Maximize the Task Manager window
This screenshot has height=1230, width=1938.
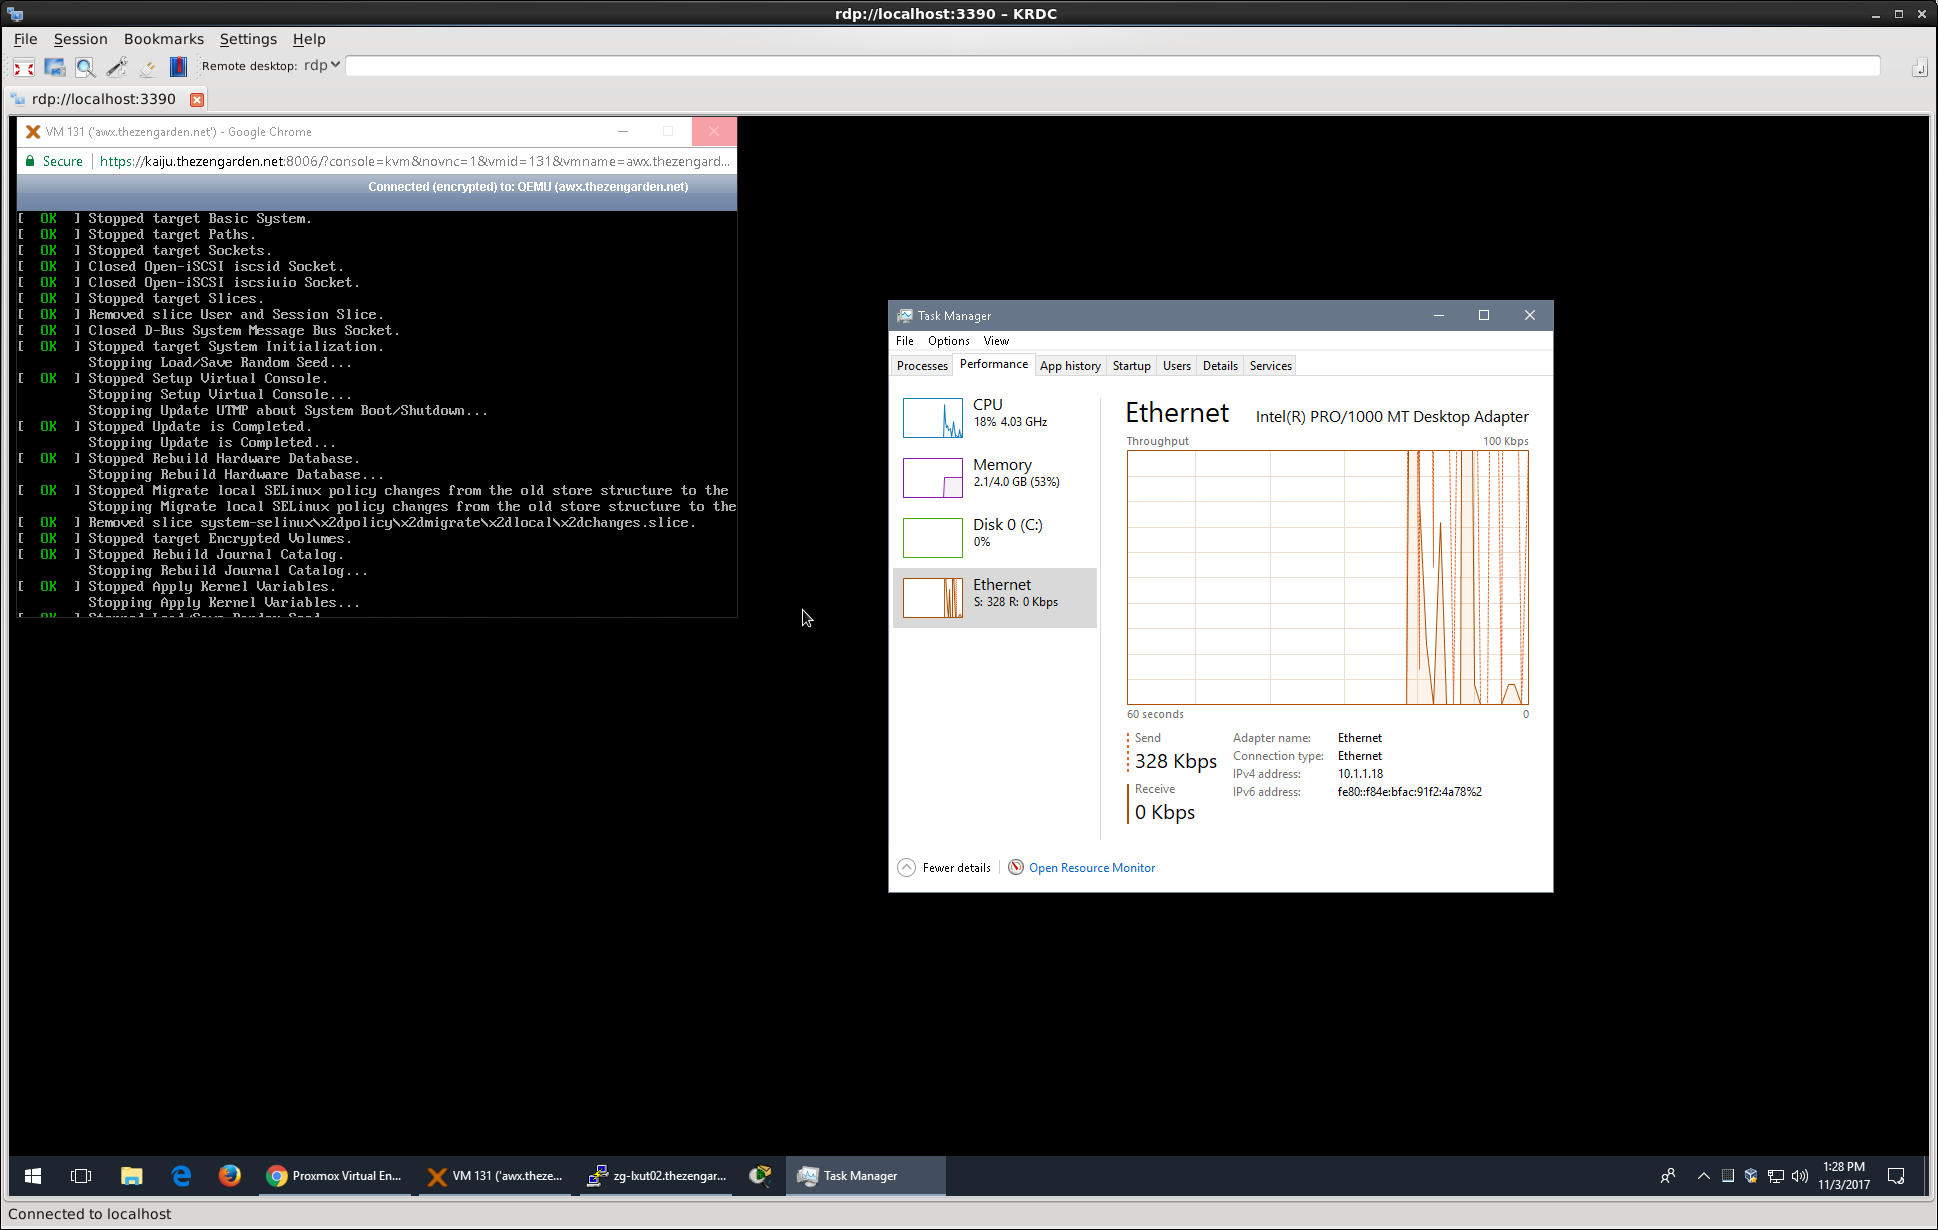point(1484,315)
